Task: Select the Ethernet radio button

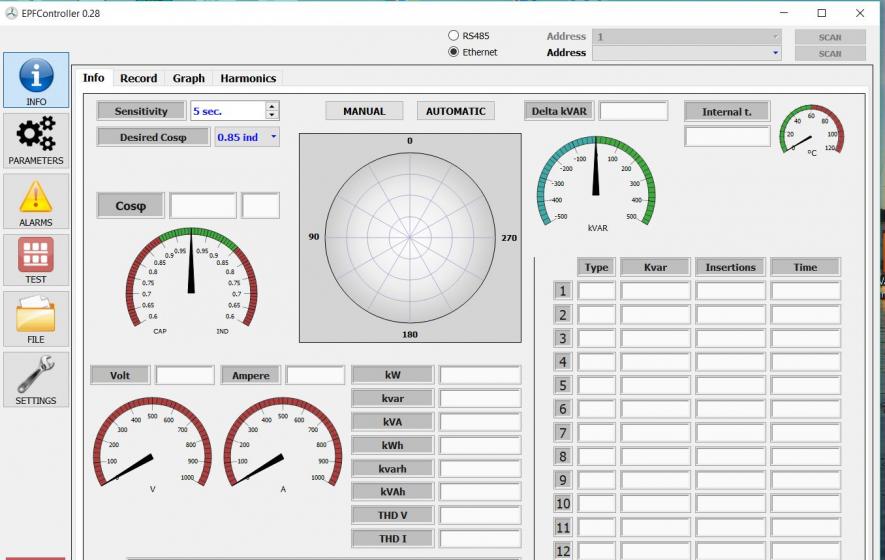Action: pyautogui.click(x=453, y=52)
